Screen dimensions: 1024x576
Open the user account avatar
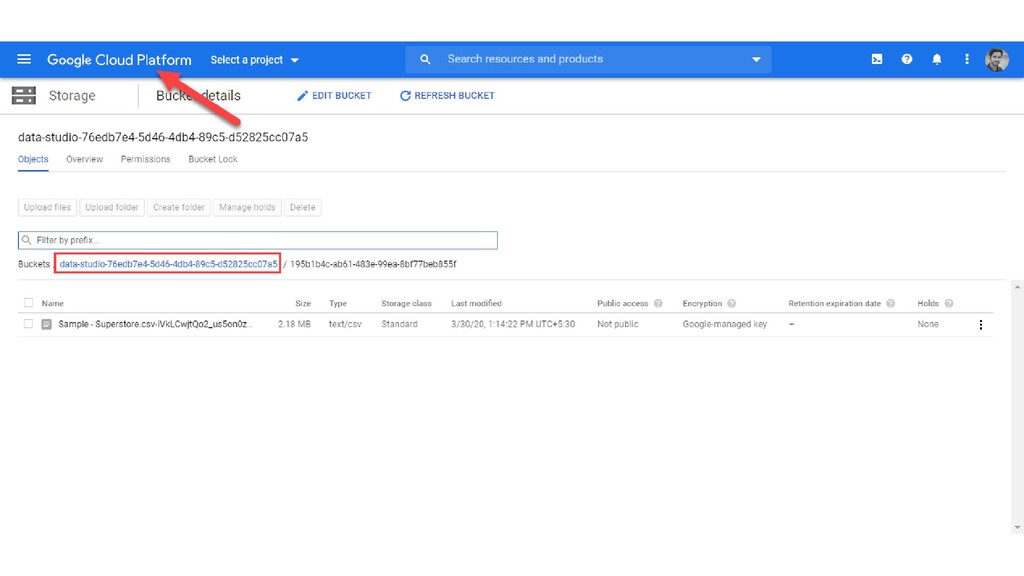click(x=997, y=59)
